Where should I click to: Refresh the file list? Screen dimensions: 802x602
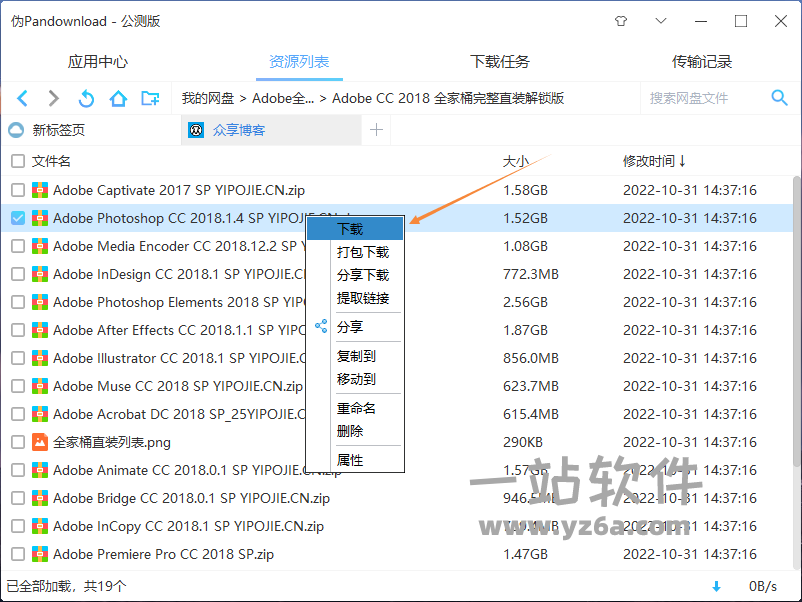coord(86,98)
